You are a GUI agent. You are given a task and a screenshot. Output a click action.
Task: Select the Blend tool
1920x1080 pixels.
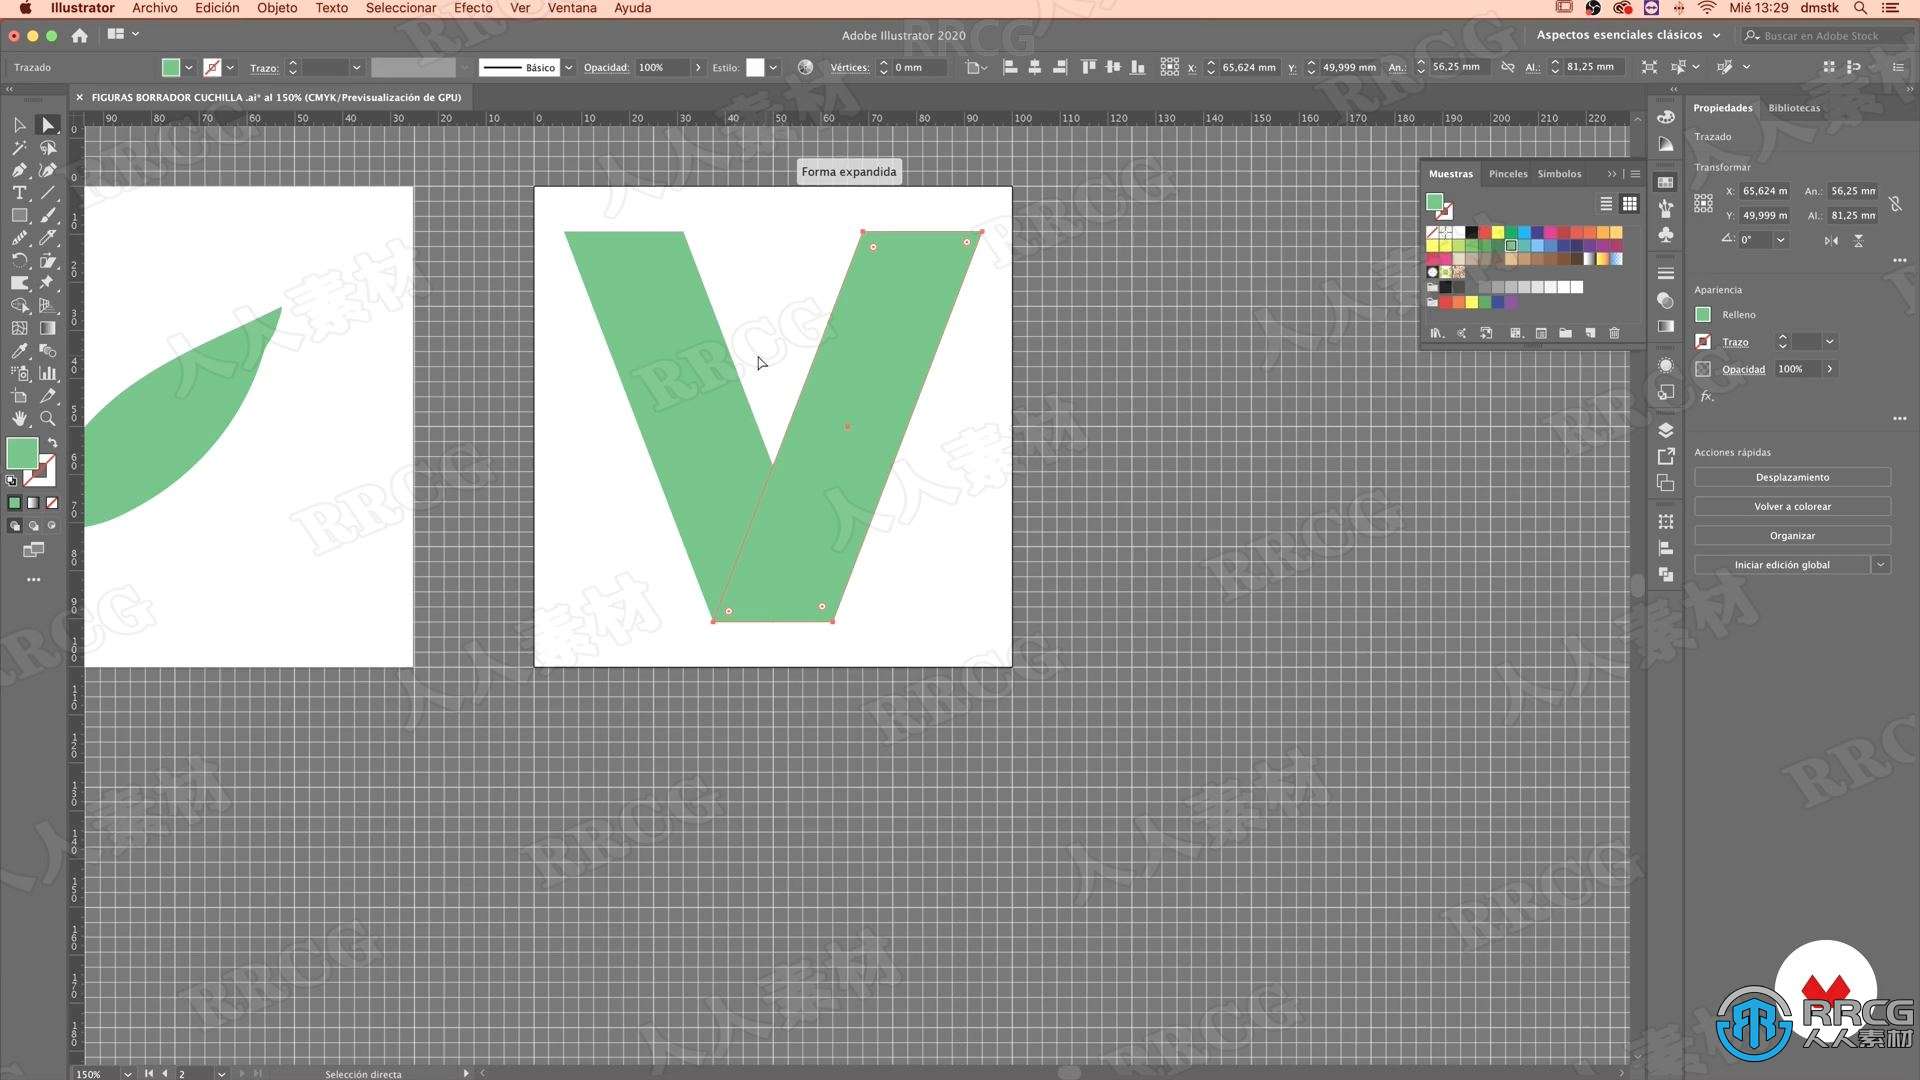click(x=47, y=351)
